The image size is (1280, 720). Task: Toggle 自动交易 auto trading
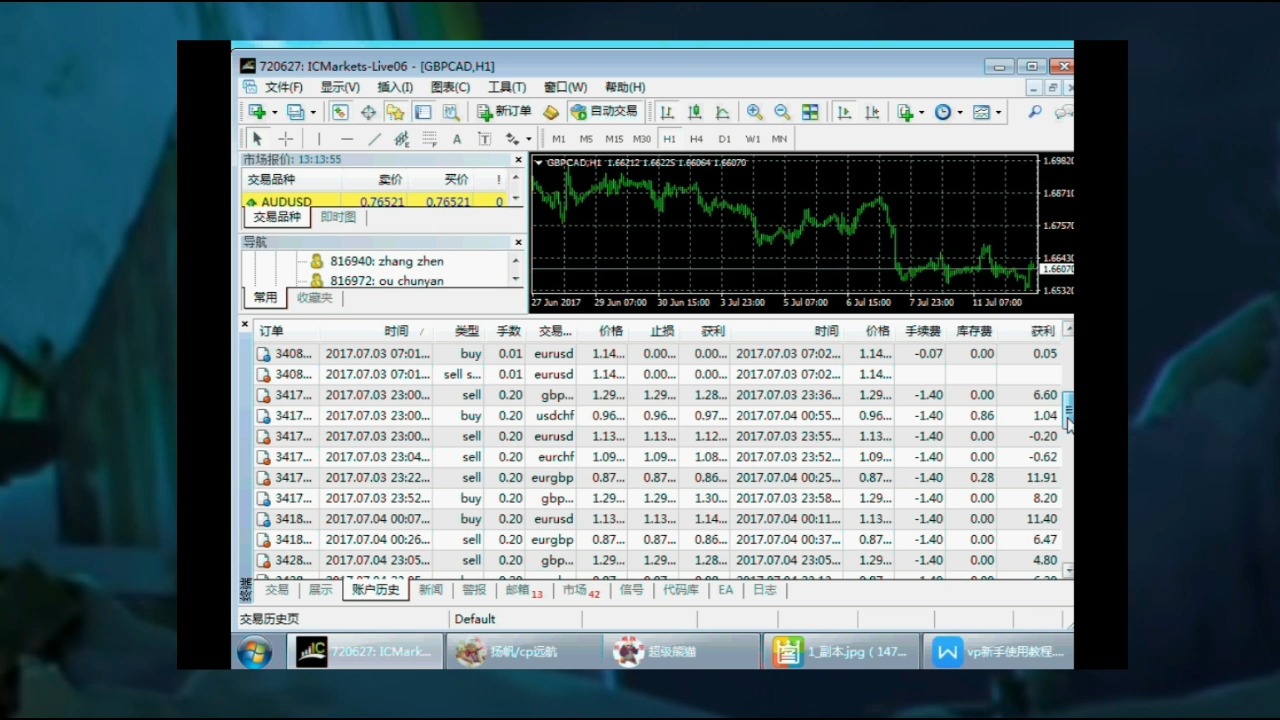click(603, 112)
